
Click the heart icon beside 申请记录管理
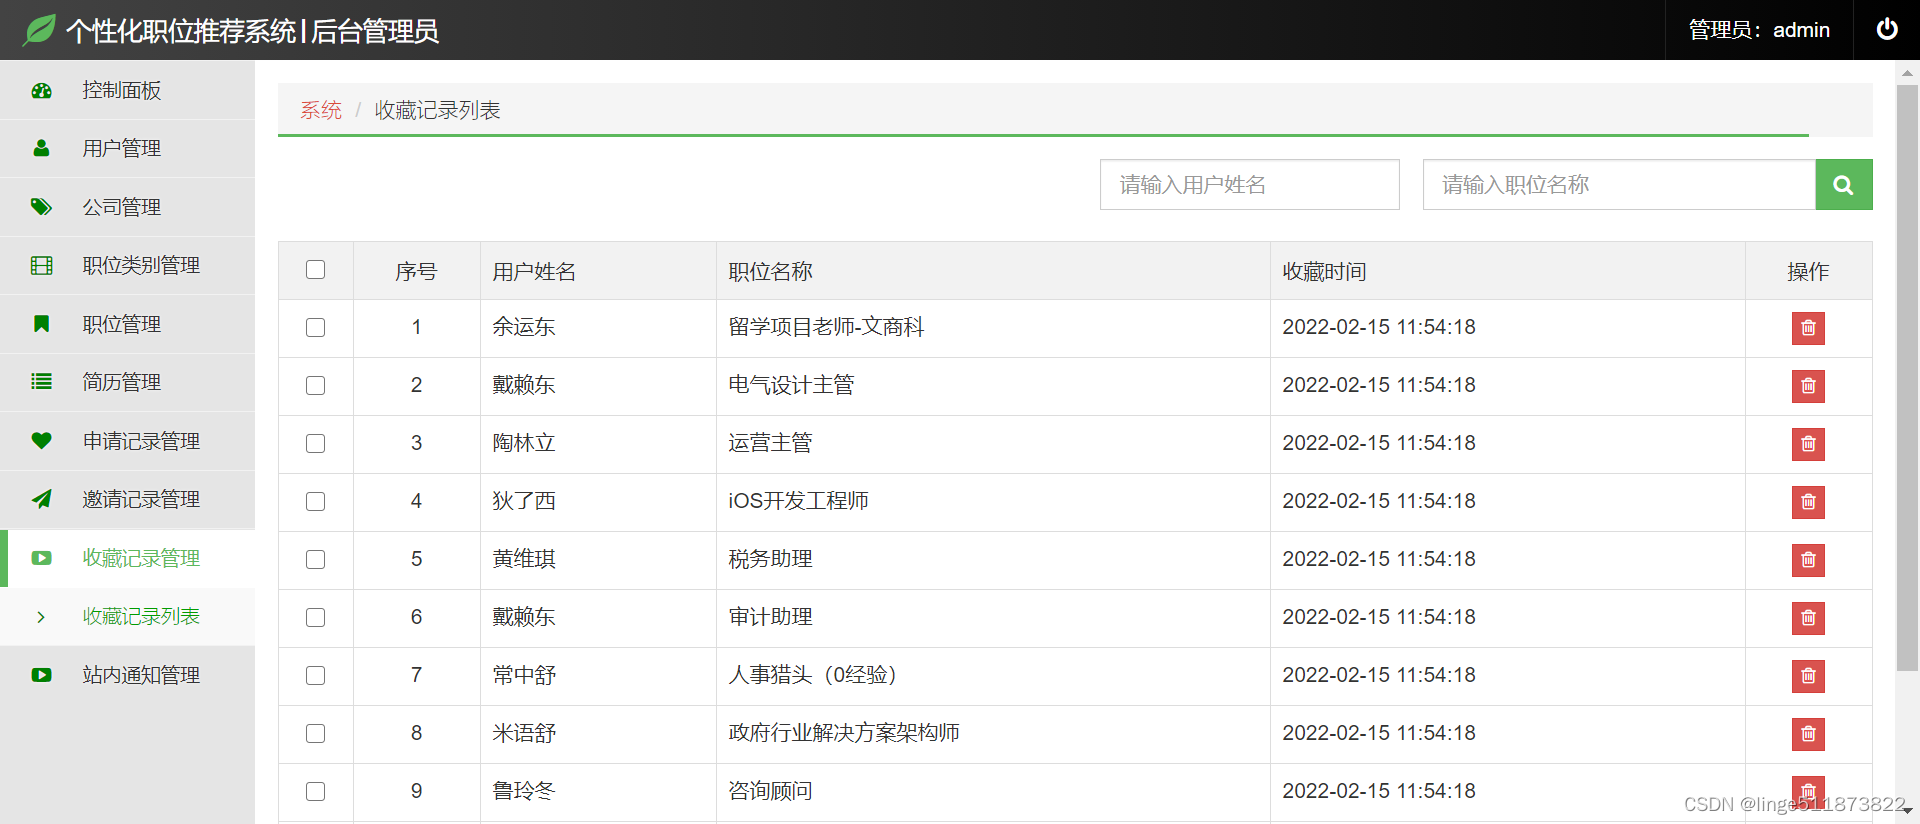[41, 441]
